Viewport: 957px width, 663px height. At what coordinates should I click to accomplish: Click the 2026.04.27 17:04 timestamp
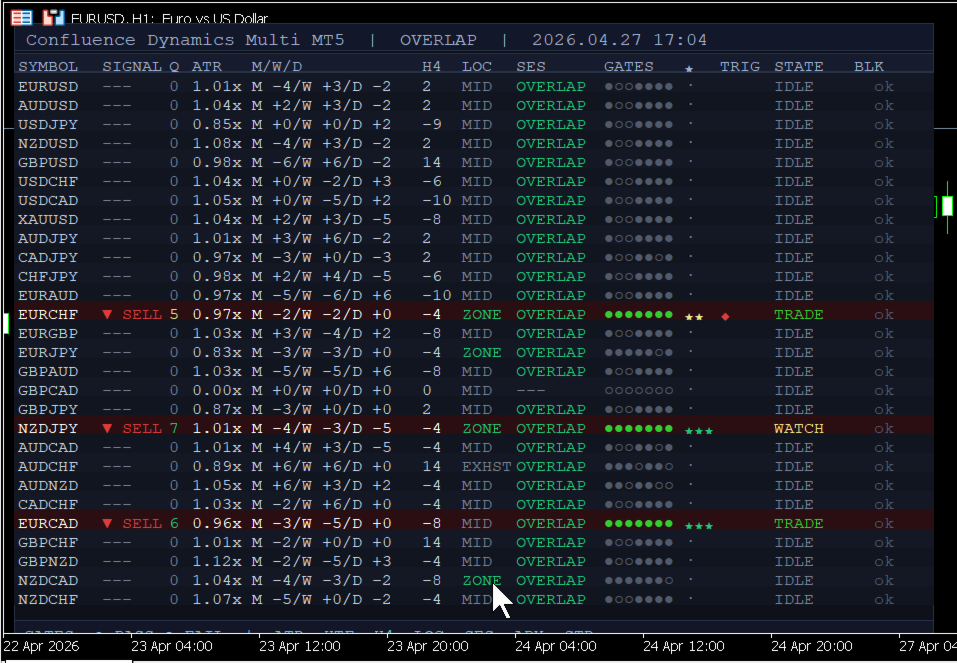619,40
